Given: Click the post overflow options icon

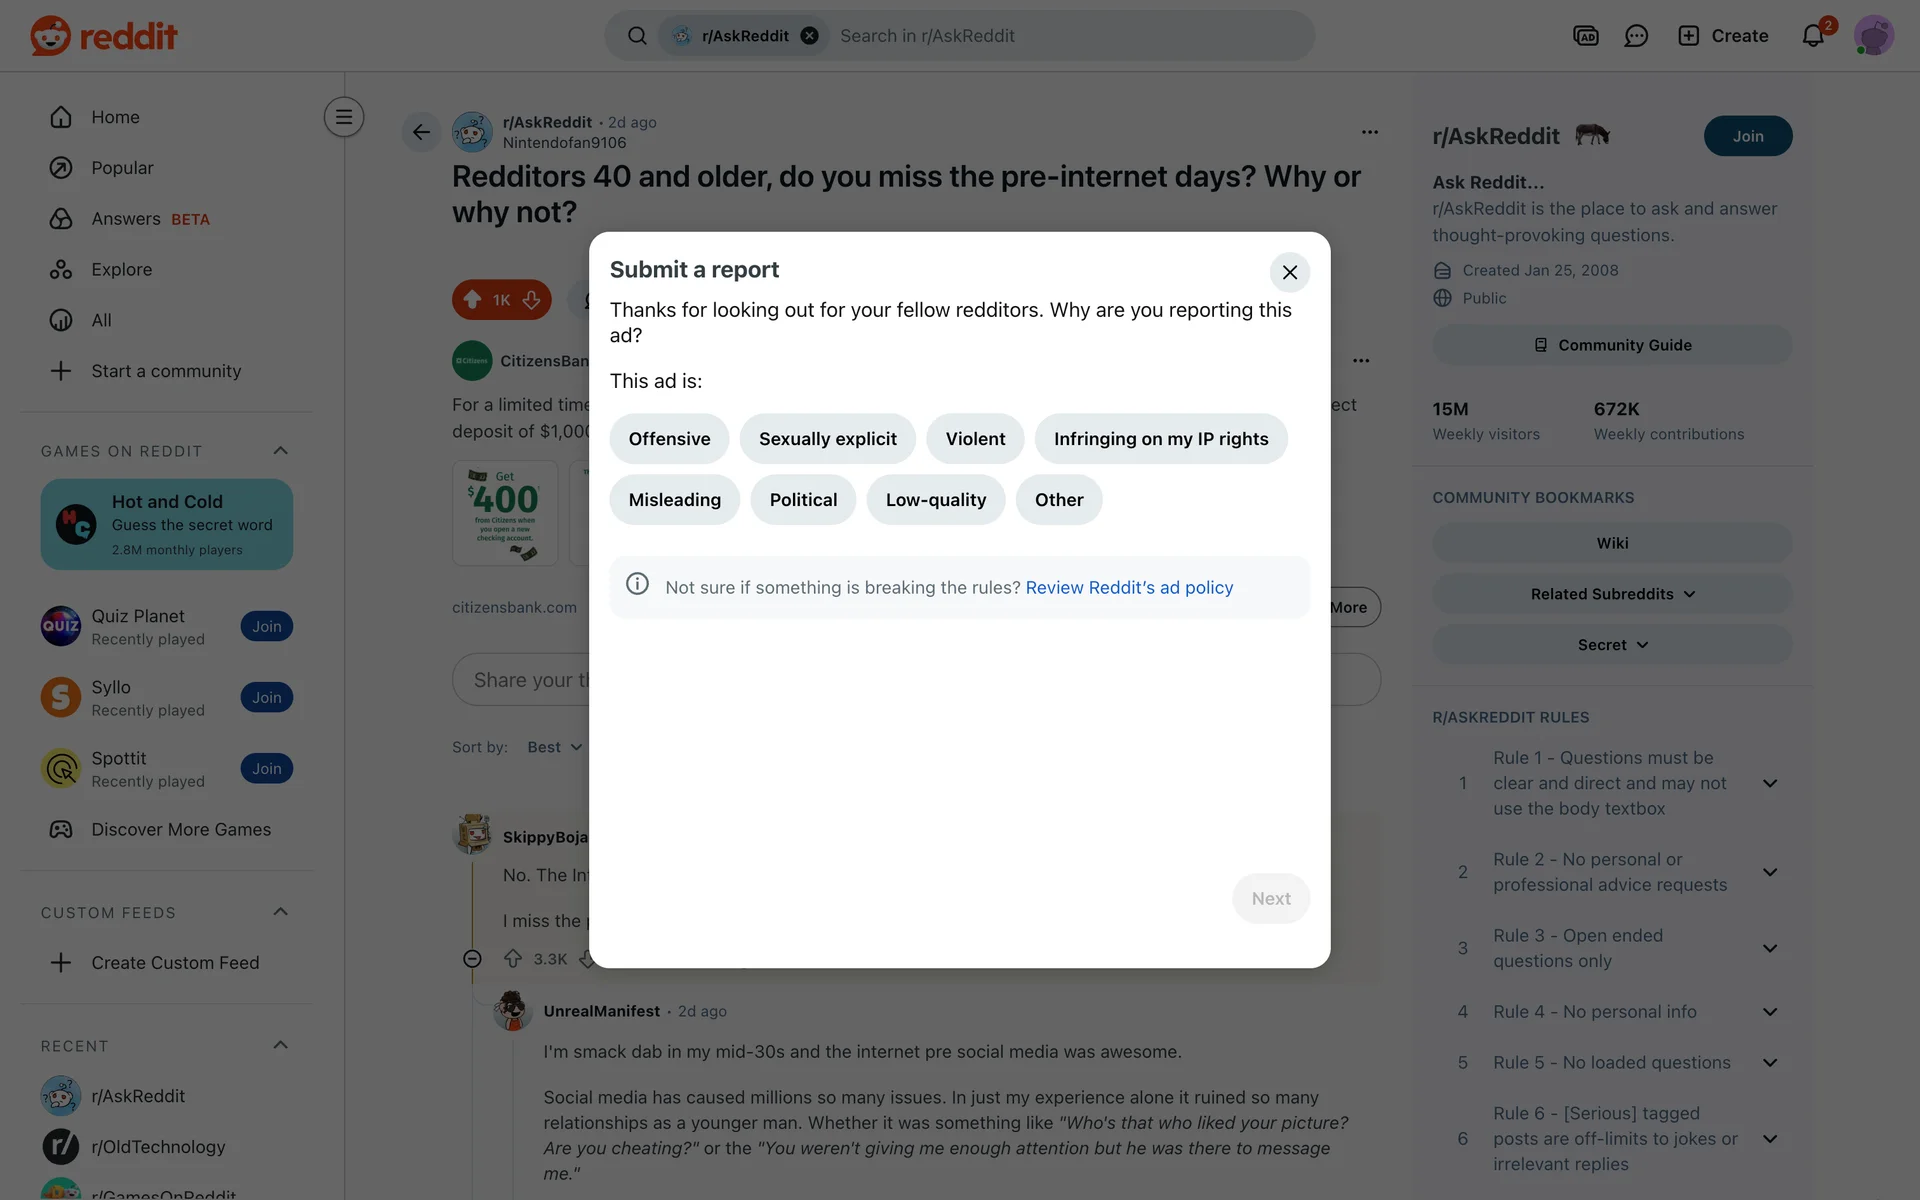Looking at the screenshot, I should (1369, 132).
